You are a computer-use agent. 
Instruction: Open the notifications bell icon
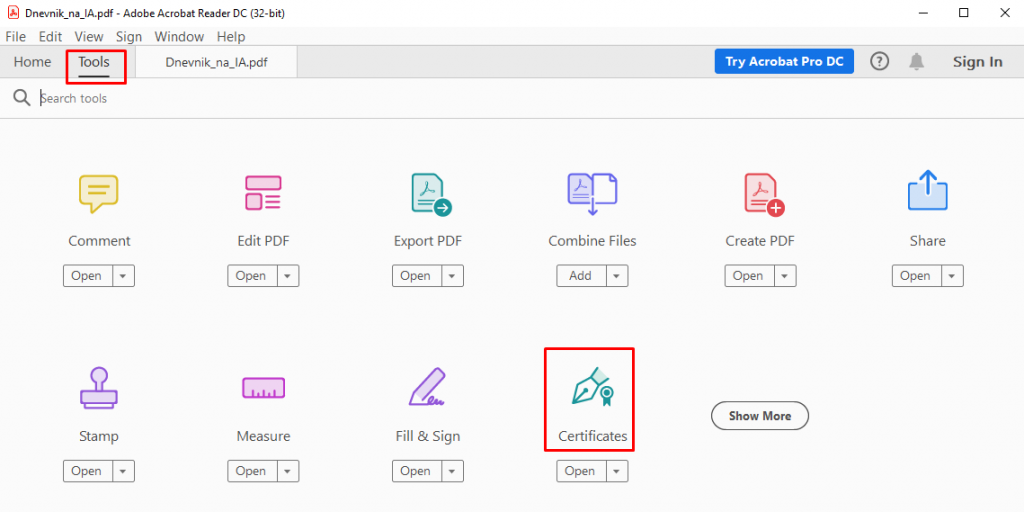[x=917, y=61]
